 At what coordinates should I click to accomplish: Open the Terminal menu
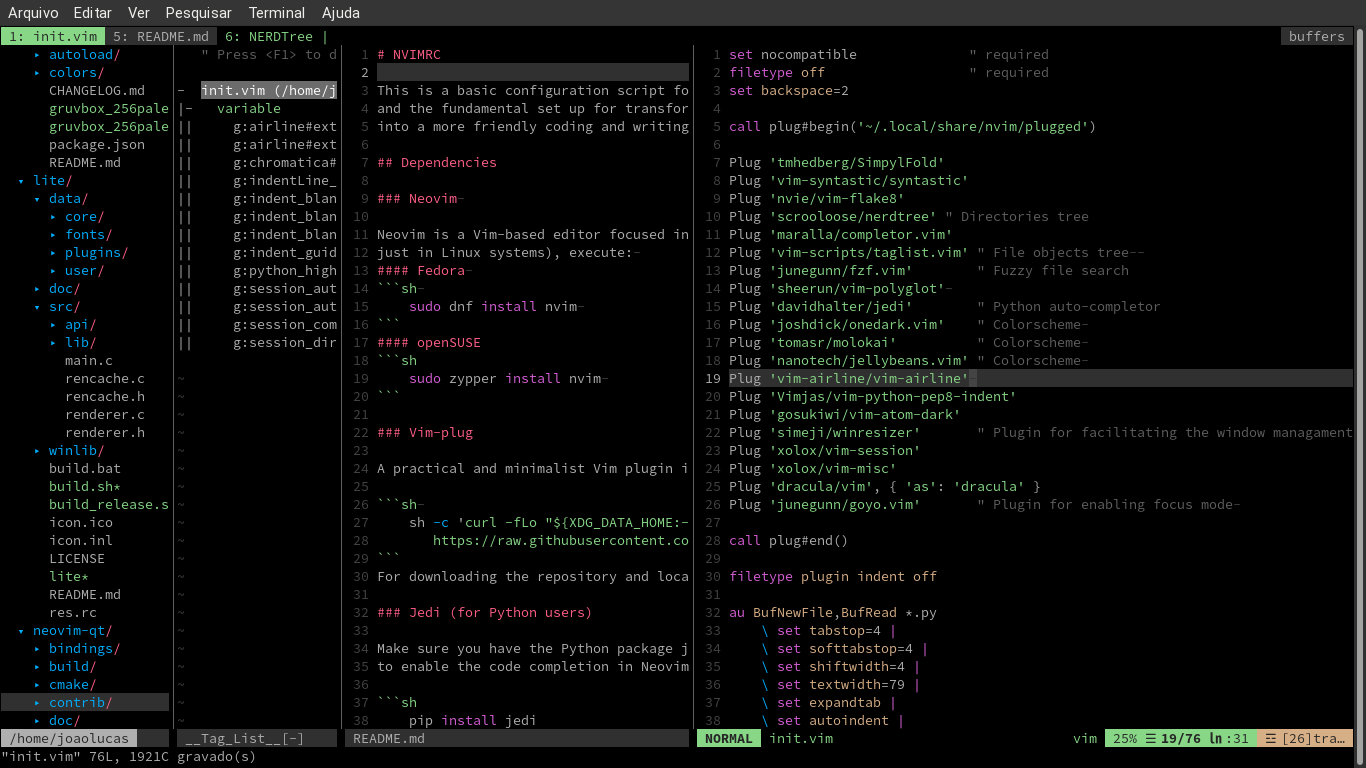pos(277,13)
